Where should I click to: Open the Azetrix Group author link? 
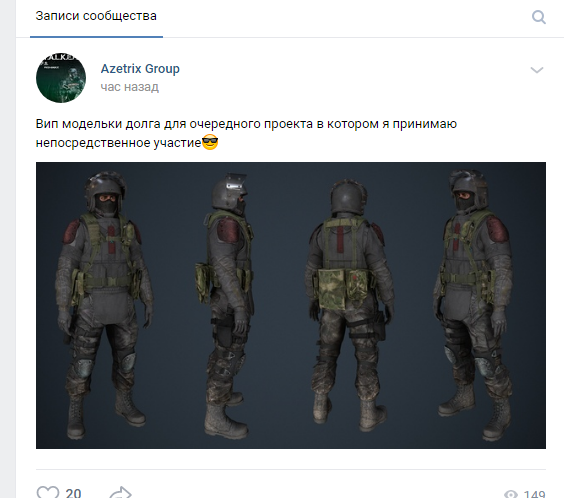(x=140, y=69)
